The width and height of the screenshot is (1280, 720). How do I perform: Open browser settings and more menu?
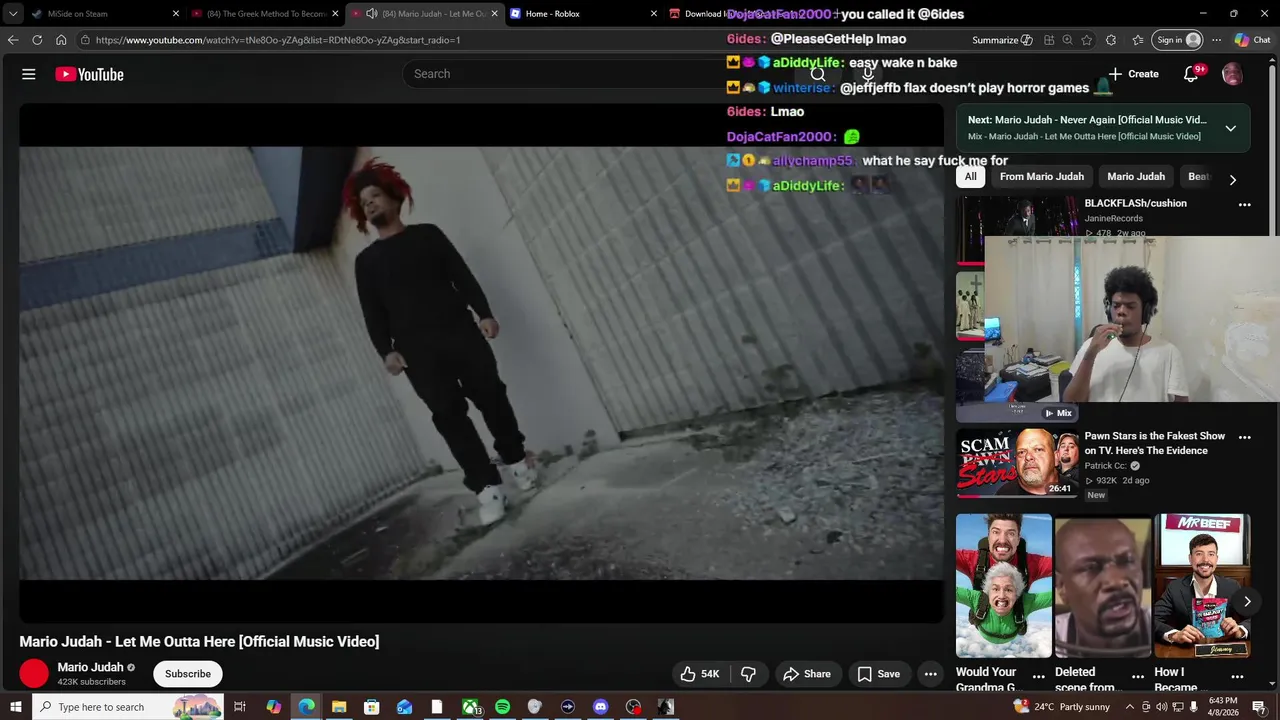(x=1216, y=40)
